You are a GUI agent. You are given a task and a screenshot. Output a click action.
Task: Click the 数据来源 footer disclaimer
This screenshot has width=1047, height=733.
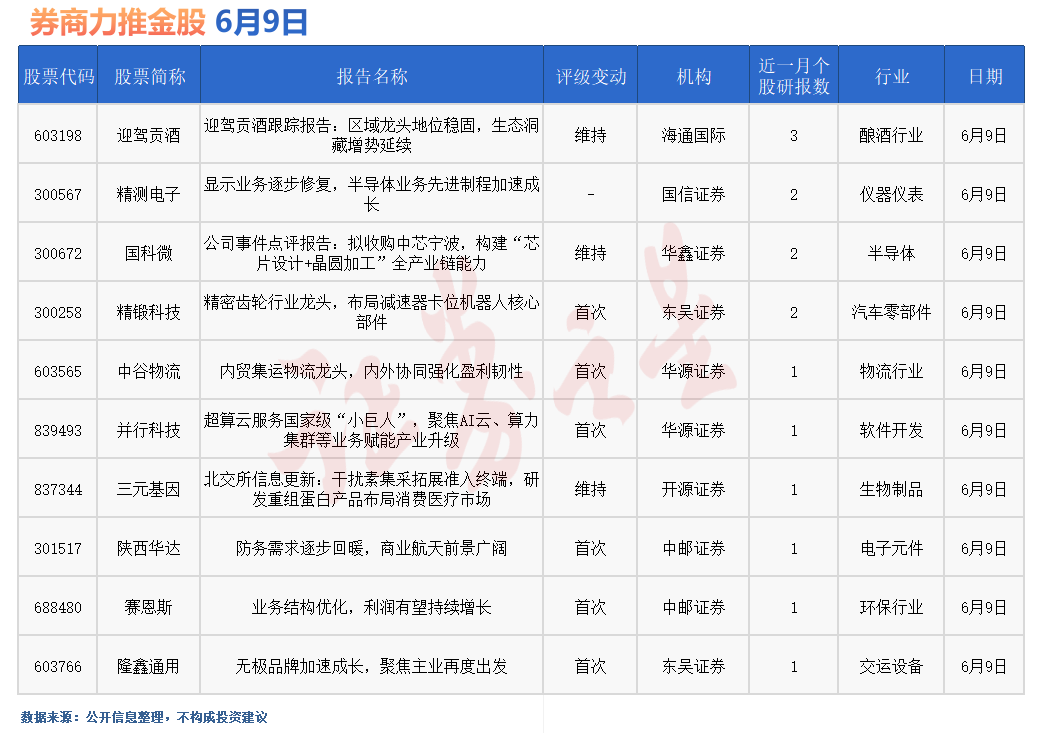click(144, 717)
